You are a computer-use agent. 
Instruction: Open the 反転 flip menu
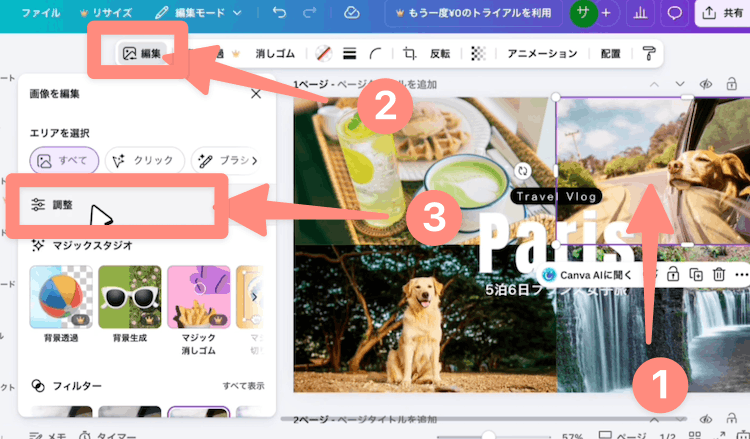[440, 54]
